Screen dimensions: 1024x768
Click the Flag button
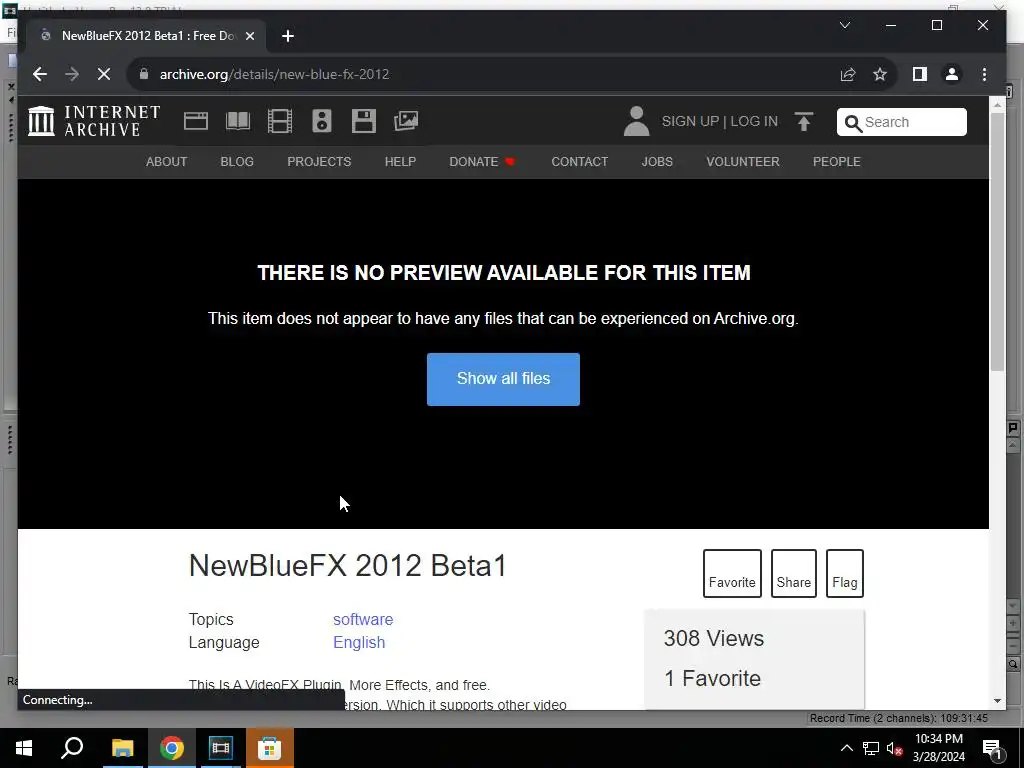[844, 573]
